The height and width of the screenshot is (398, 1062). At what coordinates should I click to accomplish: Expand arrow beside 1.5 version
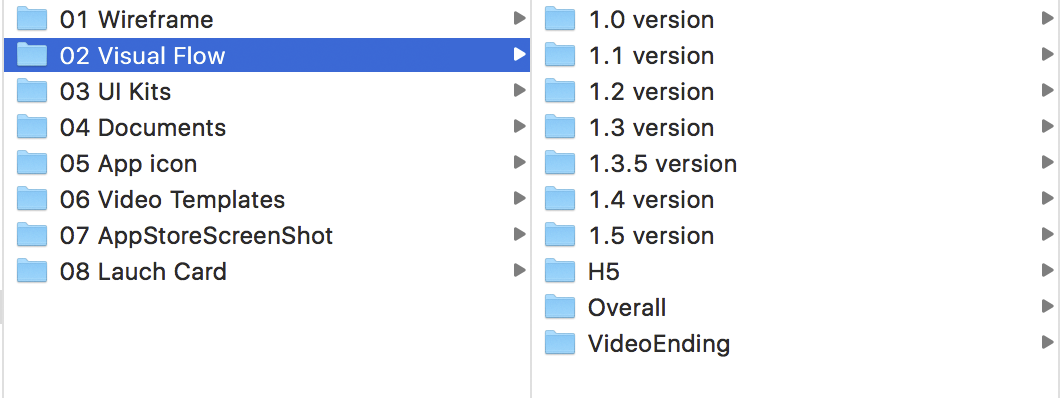click(1048, 235)
